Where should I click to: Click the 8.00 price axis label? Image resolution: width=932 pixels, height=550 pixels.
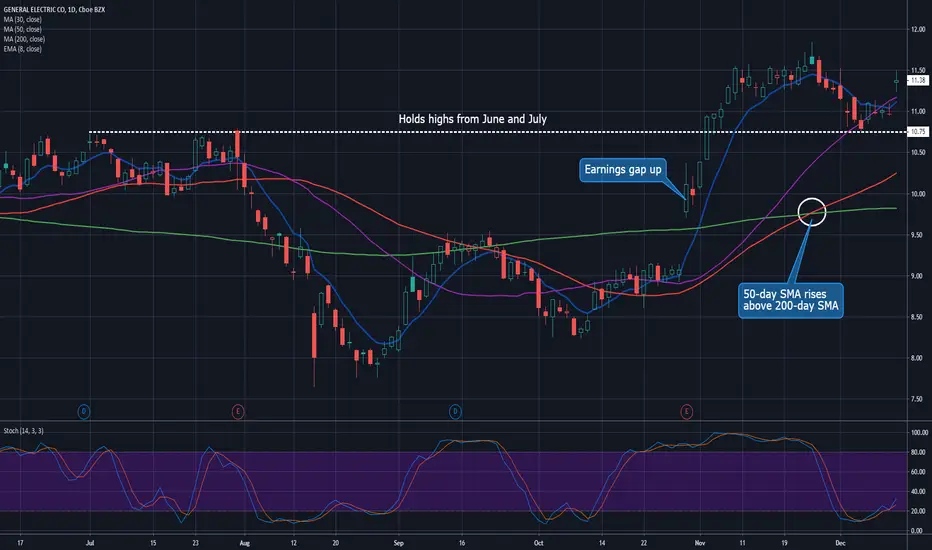[918, 358]
